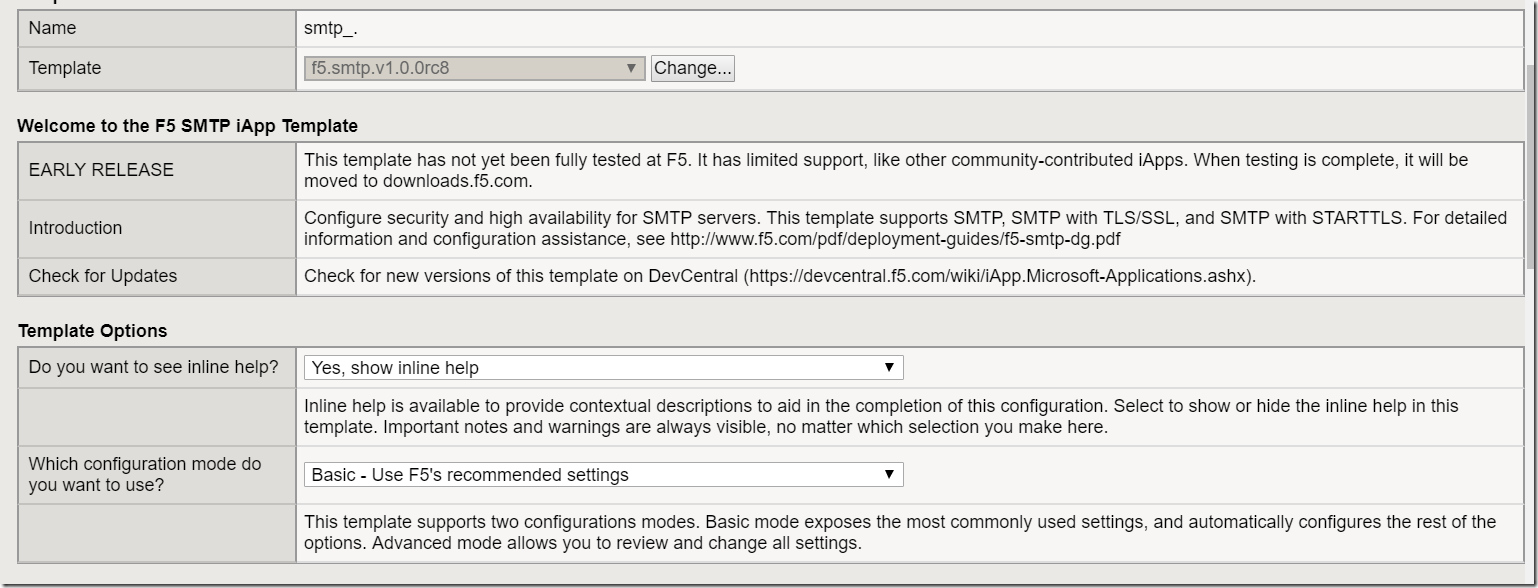Image resolution: width=1538 pixels, height=588 pixels.
Task: Click the Check for Updates label
Action: click(x=103, y=276)
